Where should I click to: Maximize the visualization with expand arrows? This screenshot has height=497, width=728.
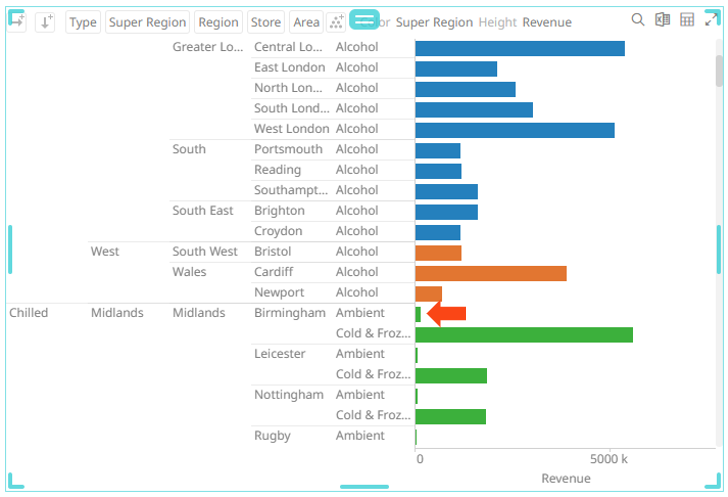[712, 20]
